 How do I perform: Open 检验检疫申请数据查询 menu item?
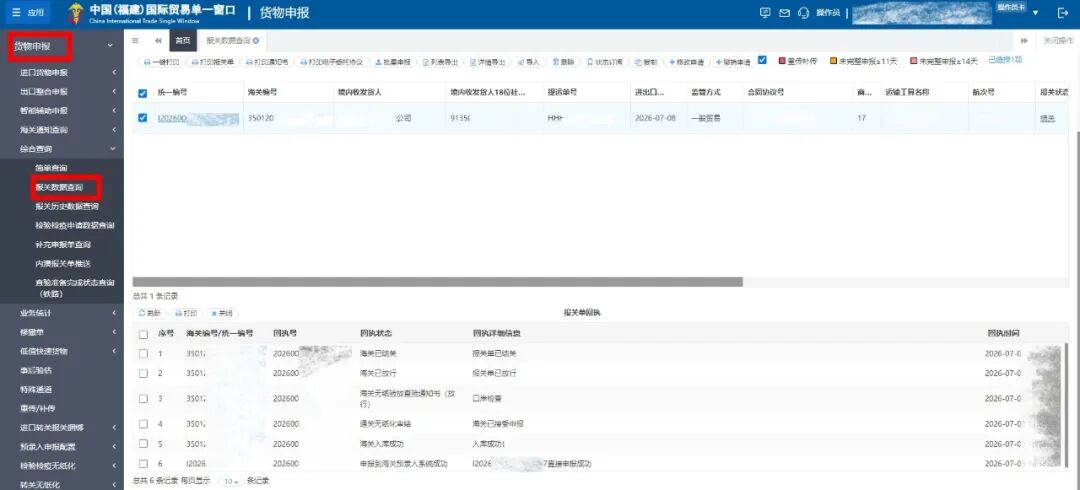point(74,225)
